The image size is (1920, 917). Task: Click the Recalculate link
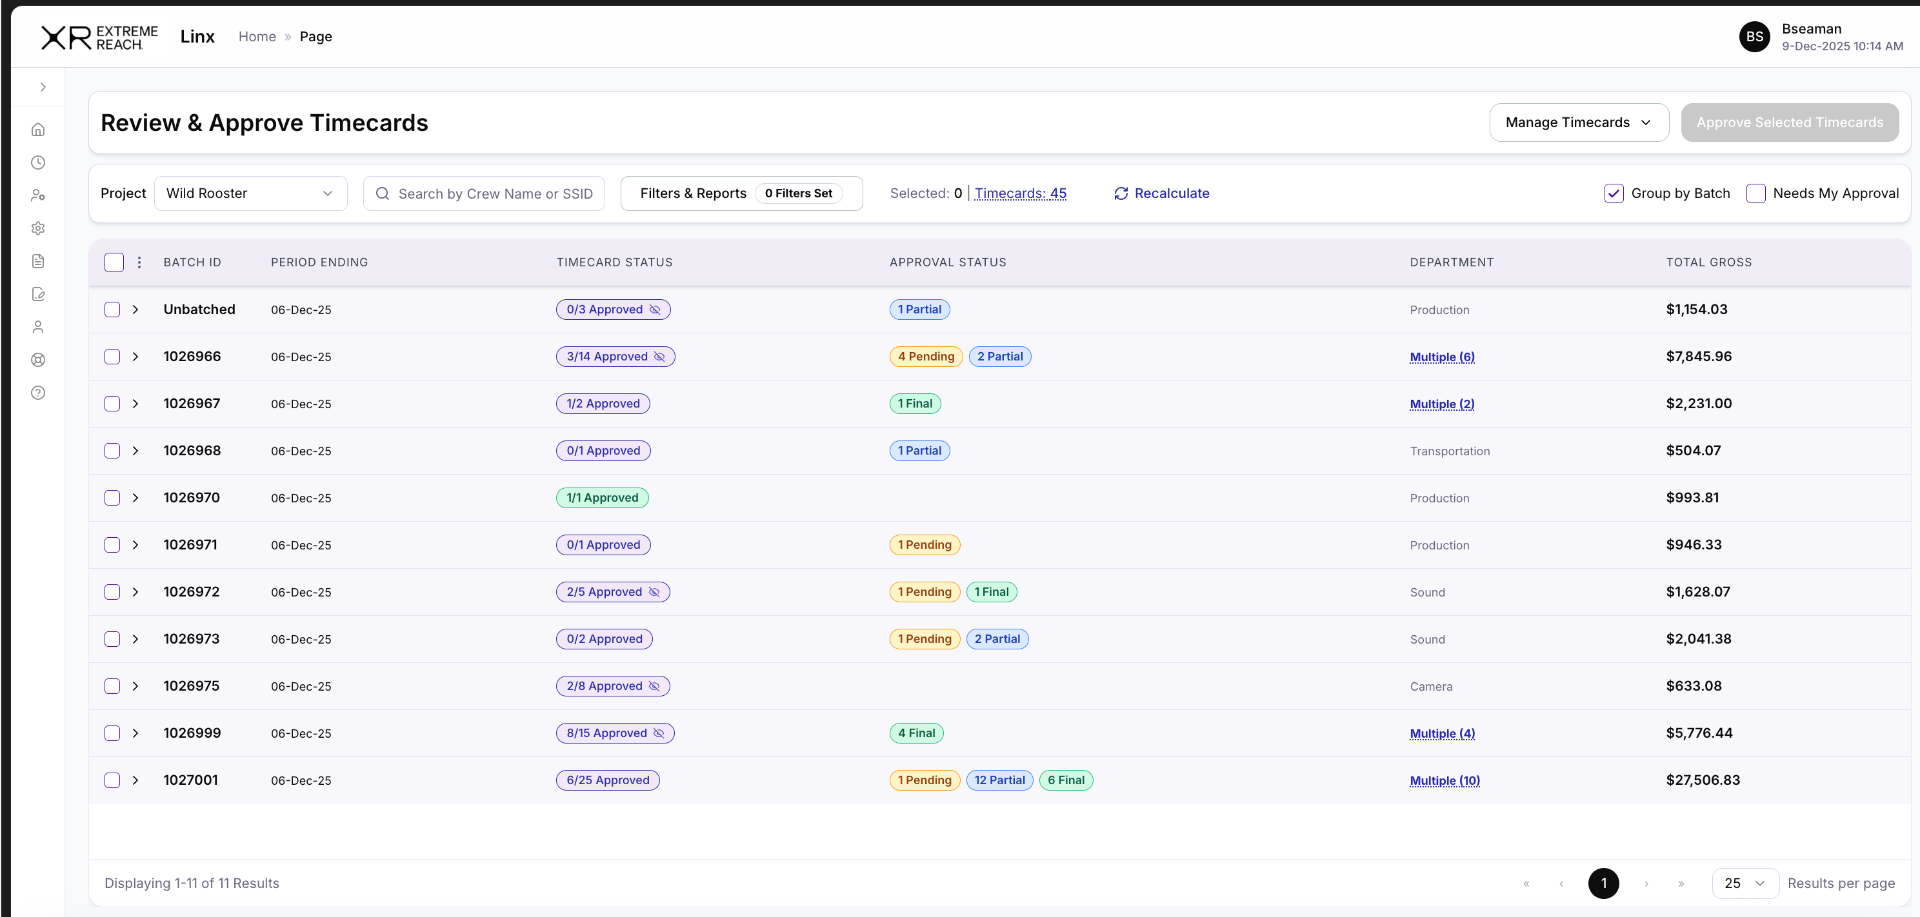[x=1171, y=193]
